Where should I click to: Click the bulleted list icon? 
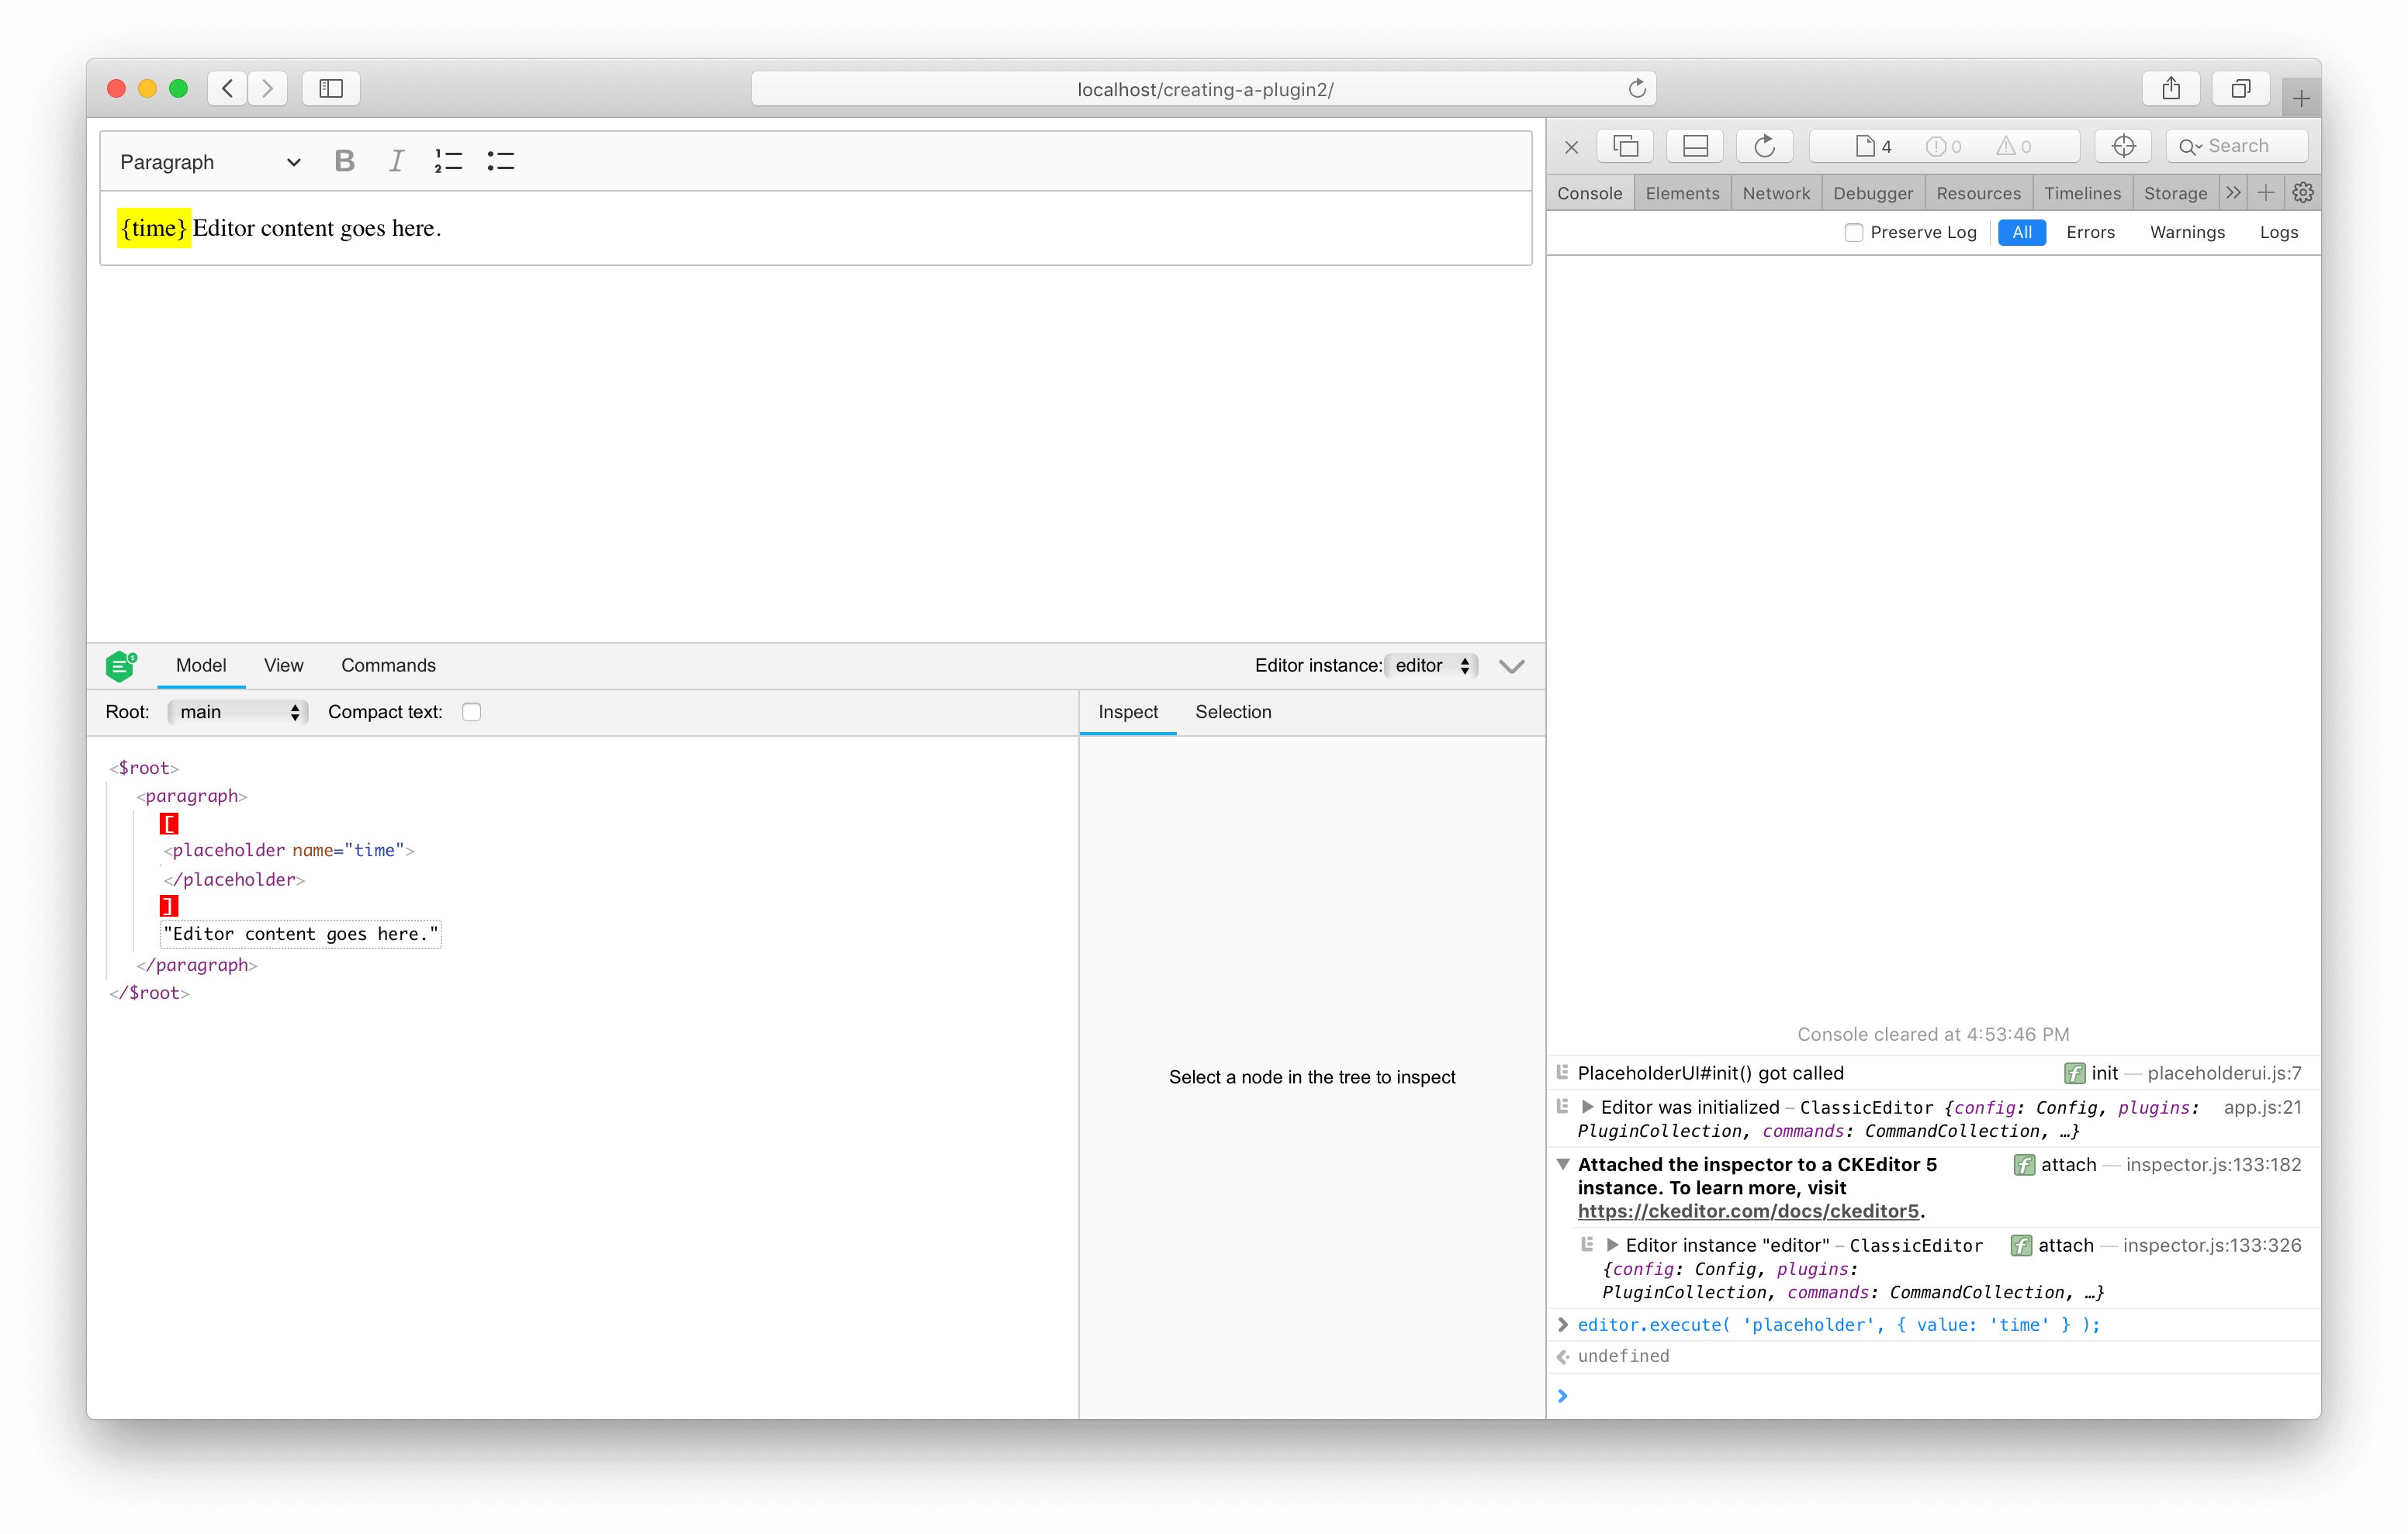[x=500, y=161]
